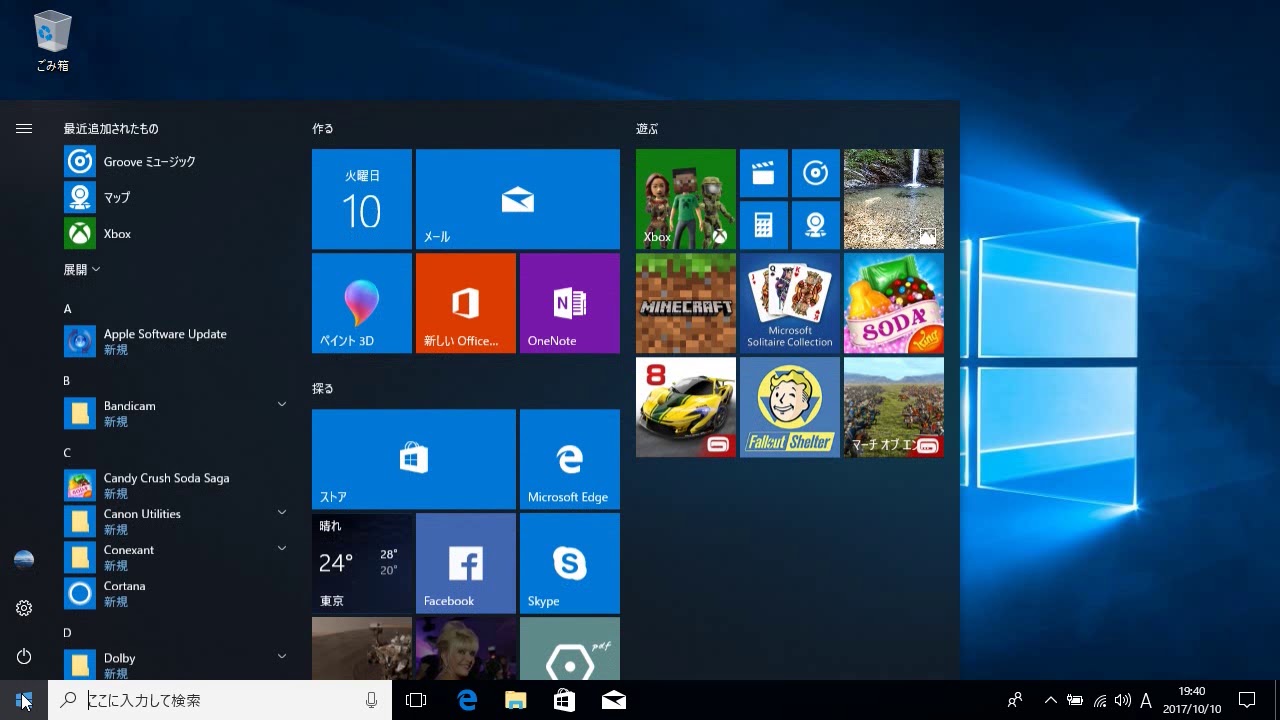This screenshot has height=720, width=1280.
Task: Open the Tokyo weather tile
Action: click(362, 563)
